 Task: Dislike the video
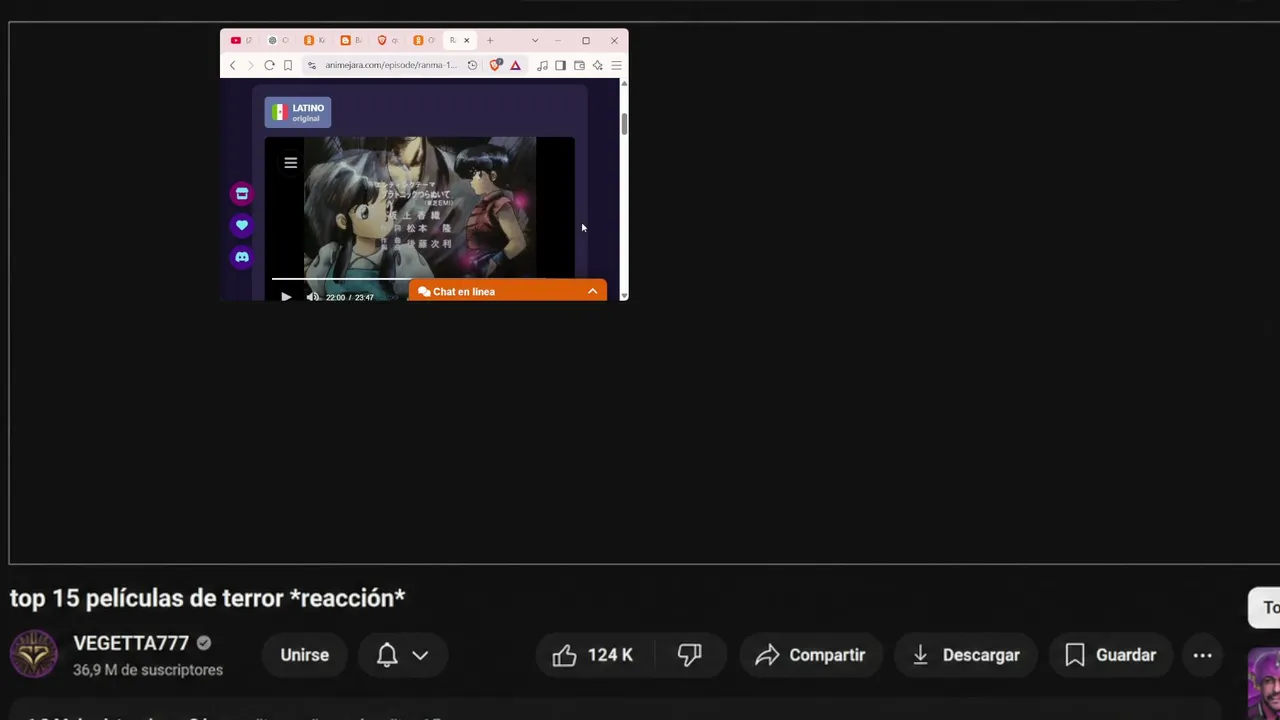(690, 655)
